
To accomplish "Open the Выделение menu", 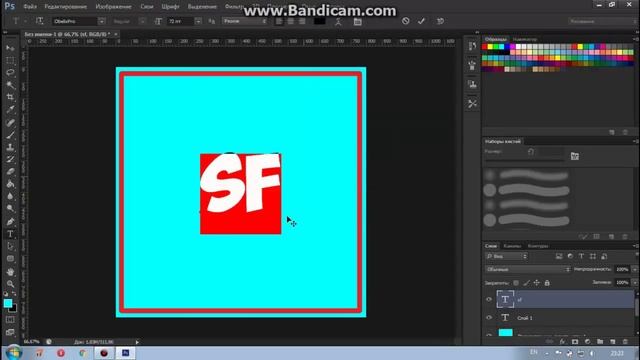I will pos(202,7).
